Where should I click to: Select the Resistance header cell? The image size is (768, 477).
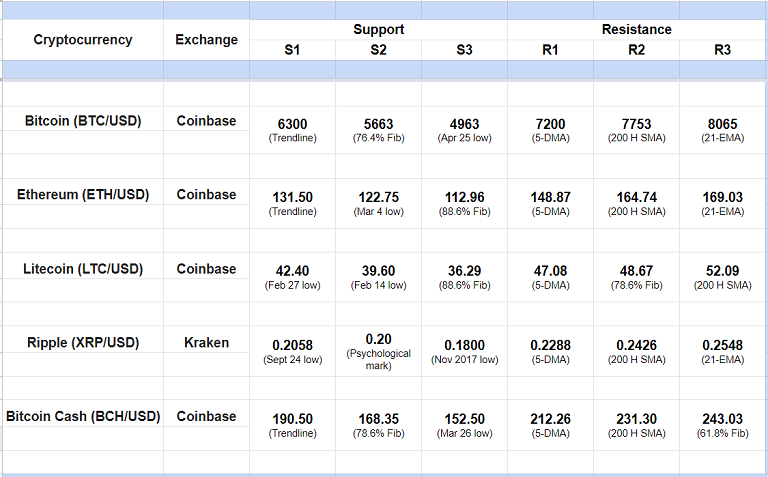[x=636, y=30]
